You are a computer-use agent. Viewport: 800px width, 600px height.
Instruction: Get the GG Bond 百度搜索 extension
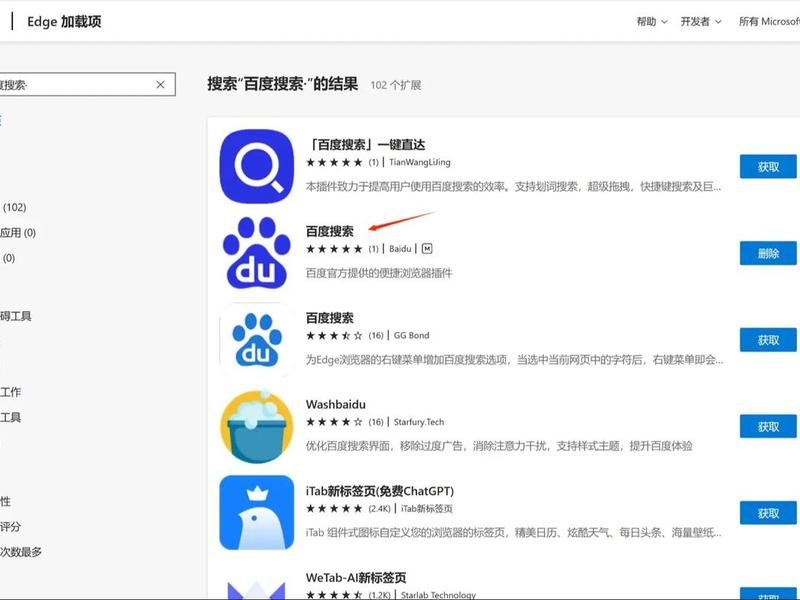768,340
